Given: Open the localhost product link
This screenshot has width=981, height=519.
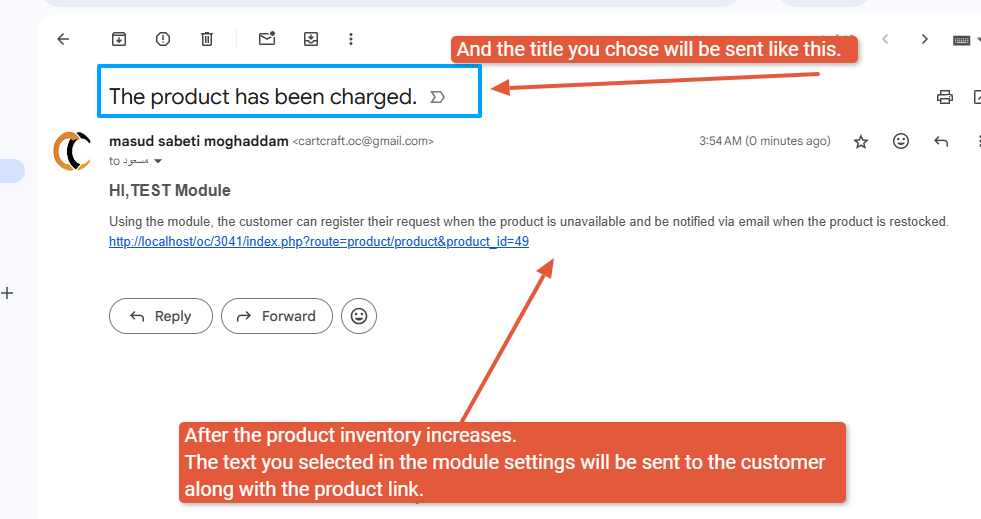Looking at the screenshot, I should pyautogui.click(x=319, y=241).
